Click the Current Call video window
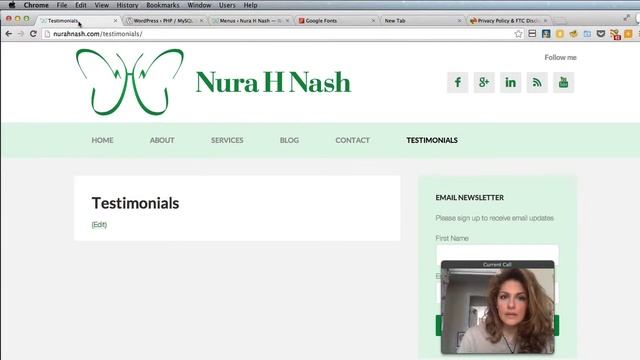The height and width of the screenshot is (360, 640). tap(498, 307)
